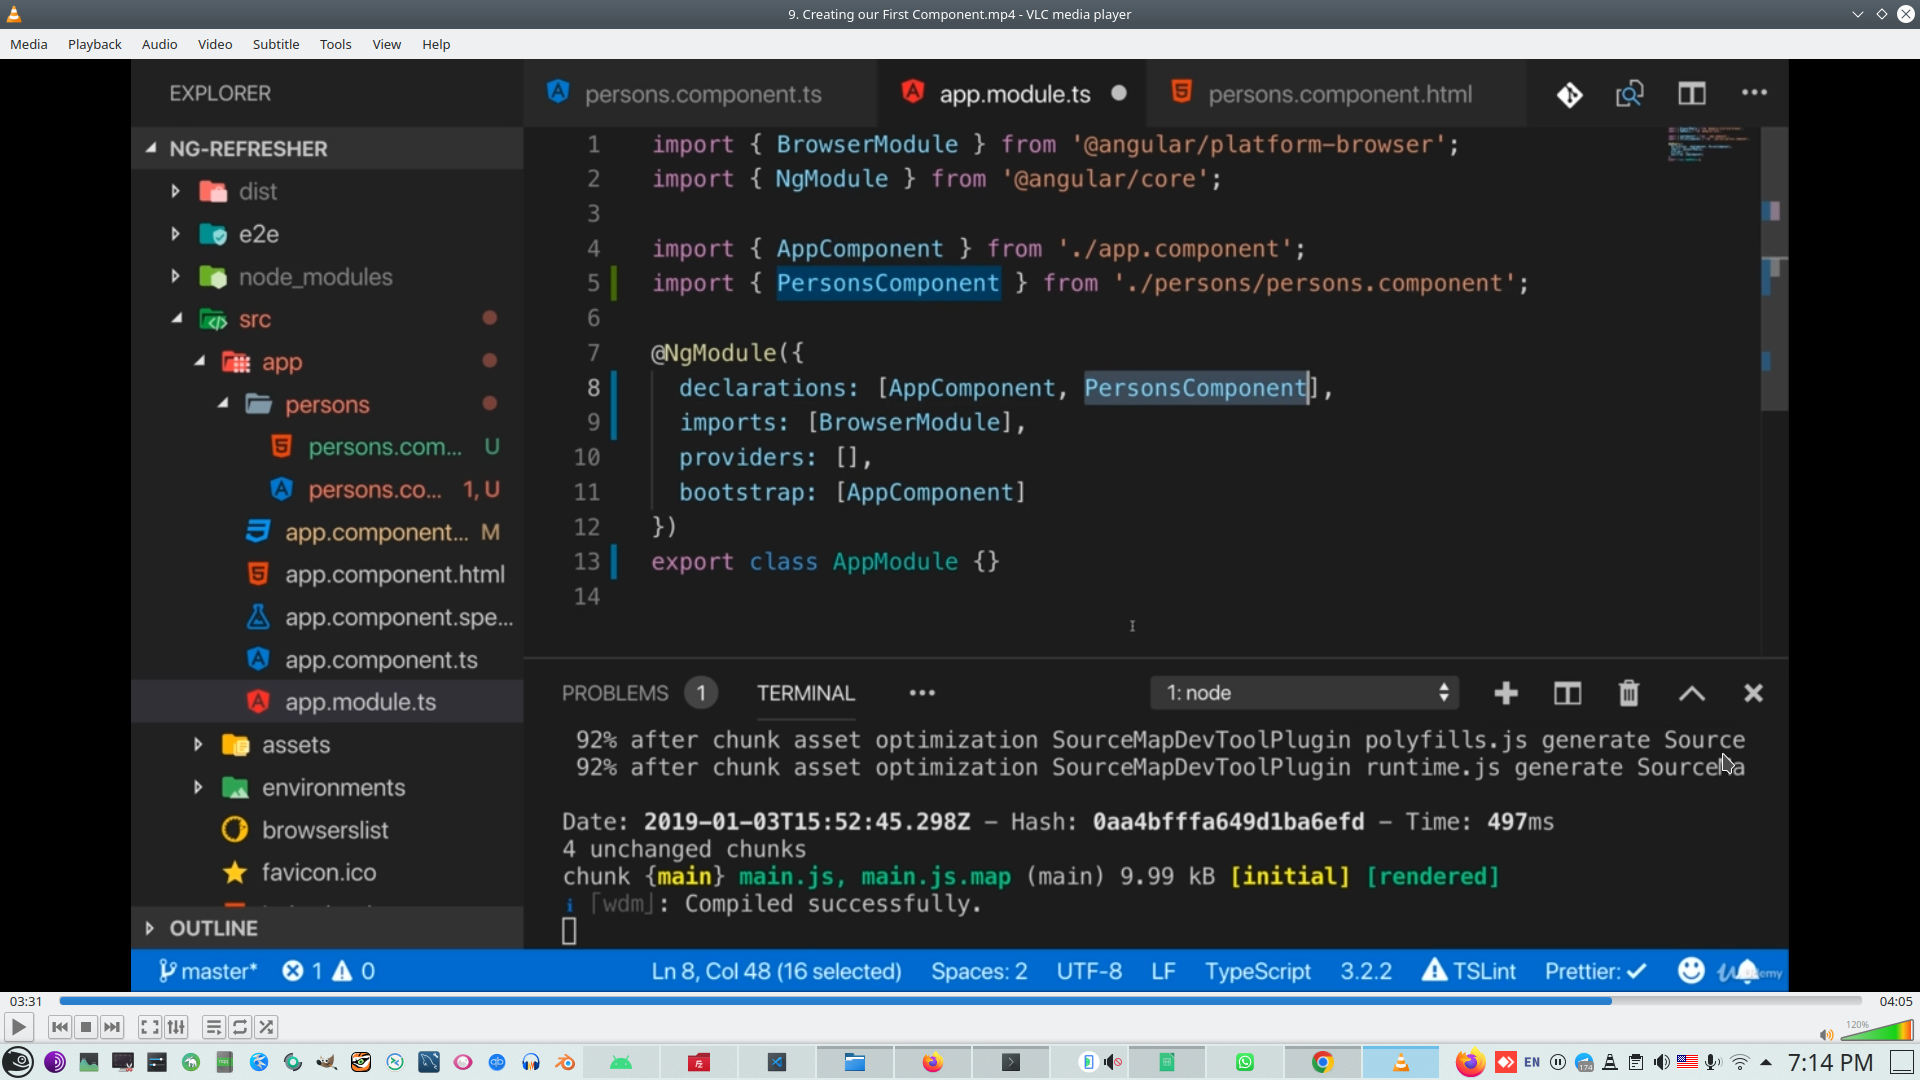Open extended settings equalizer icon
Screen dimensions: 1920x1080
(176, 1027)
